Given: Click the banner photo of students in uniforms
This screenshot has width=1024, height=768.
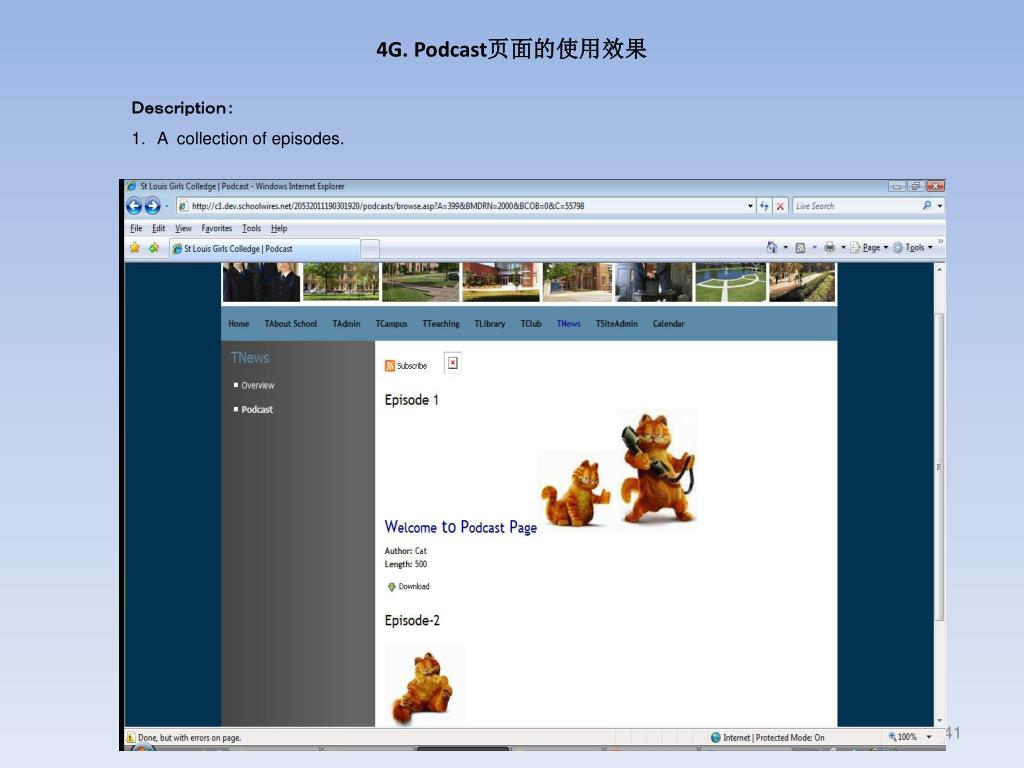Looking at the screenshot, I should coord(261,282).
